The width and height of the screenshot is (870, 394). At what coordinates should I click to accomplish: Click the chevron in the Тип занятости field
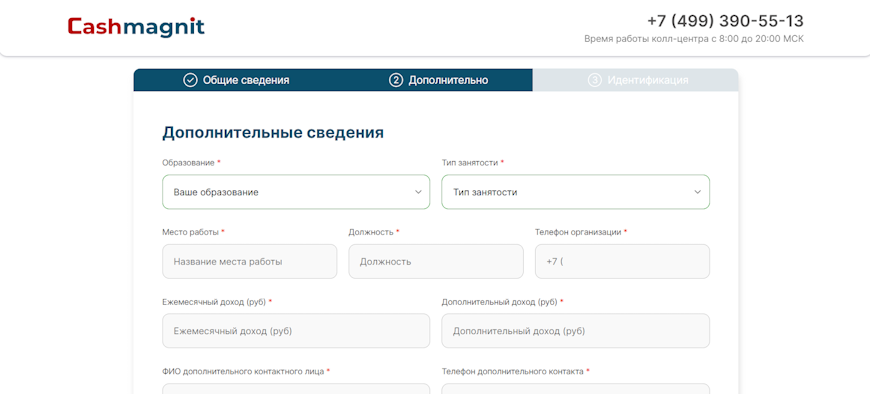pos(698,192)
